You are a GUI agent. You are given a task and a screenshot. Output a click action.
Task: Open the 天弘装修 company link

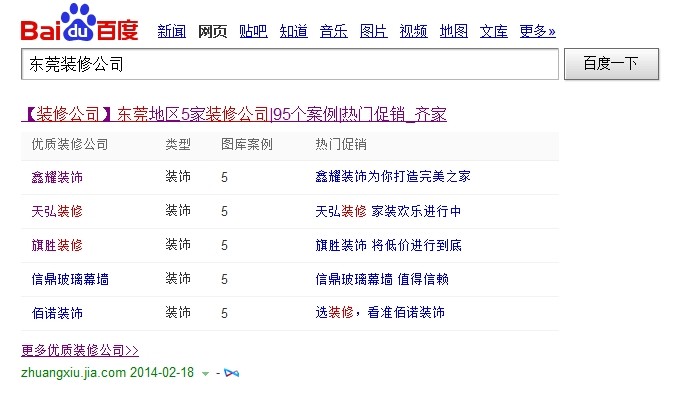(57, 211)
